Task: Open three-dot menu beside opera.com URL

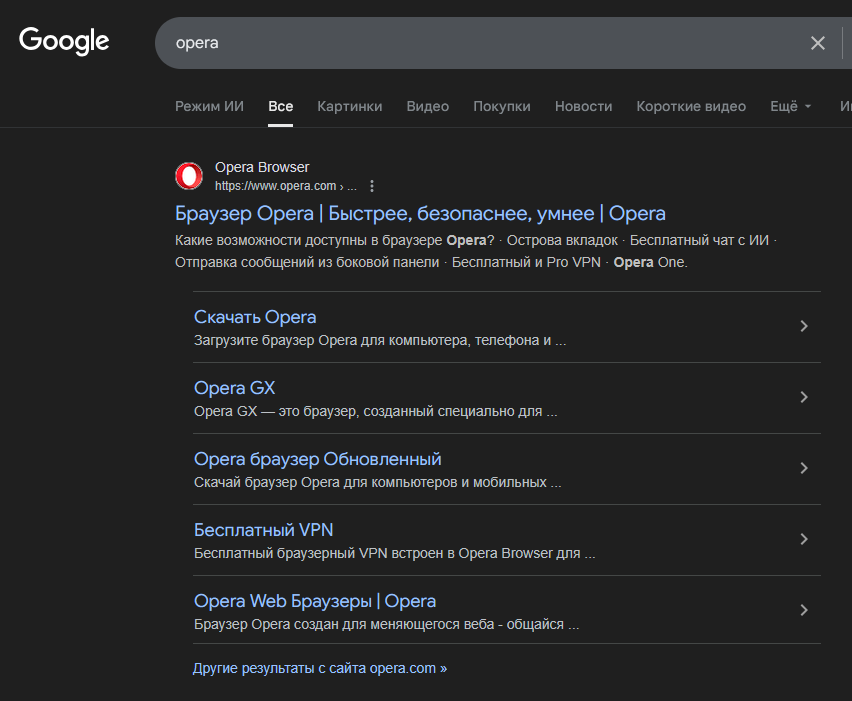Action: (x=372, y=186)
